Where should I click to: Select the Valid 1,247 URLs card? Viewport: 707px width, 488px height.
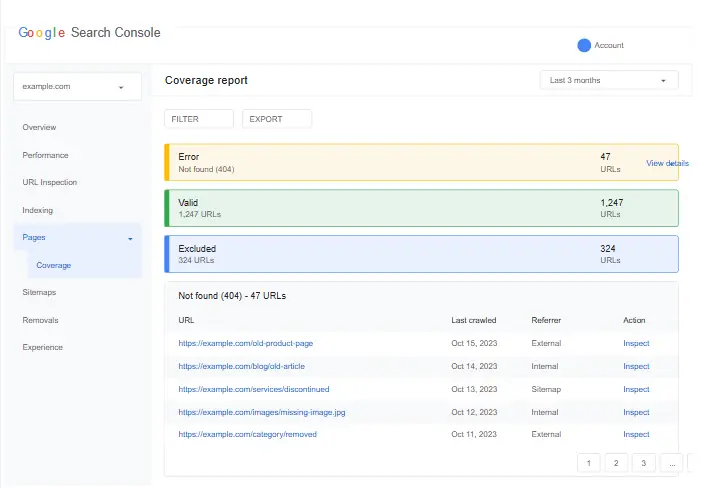coord(422,208)
